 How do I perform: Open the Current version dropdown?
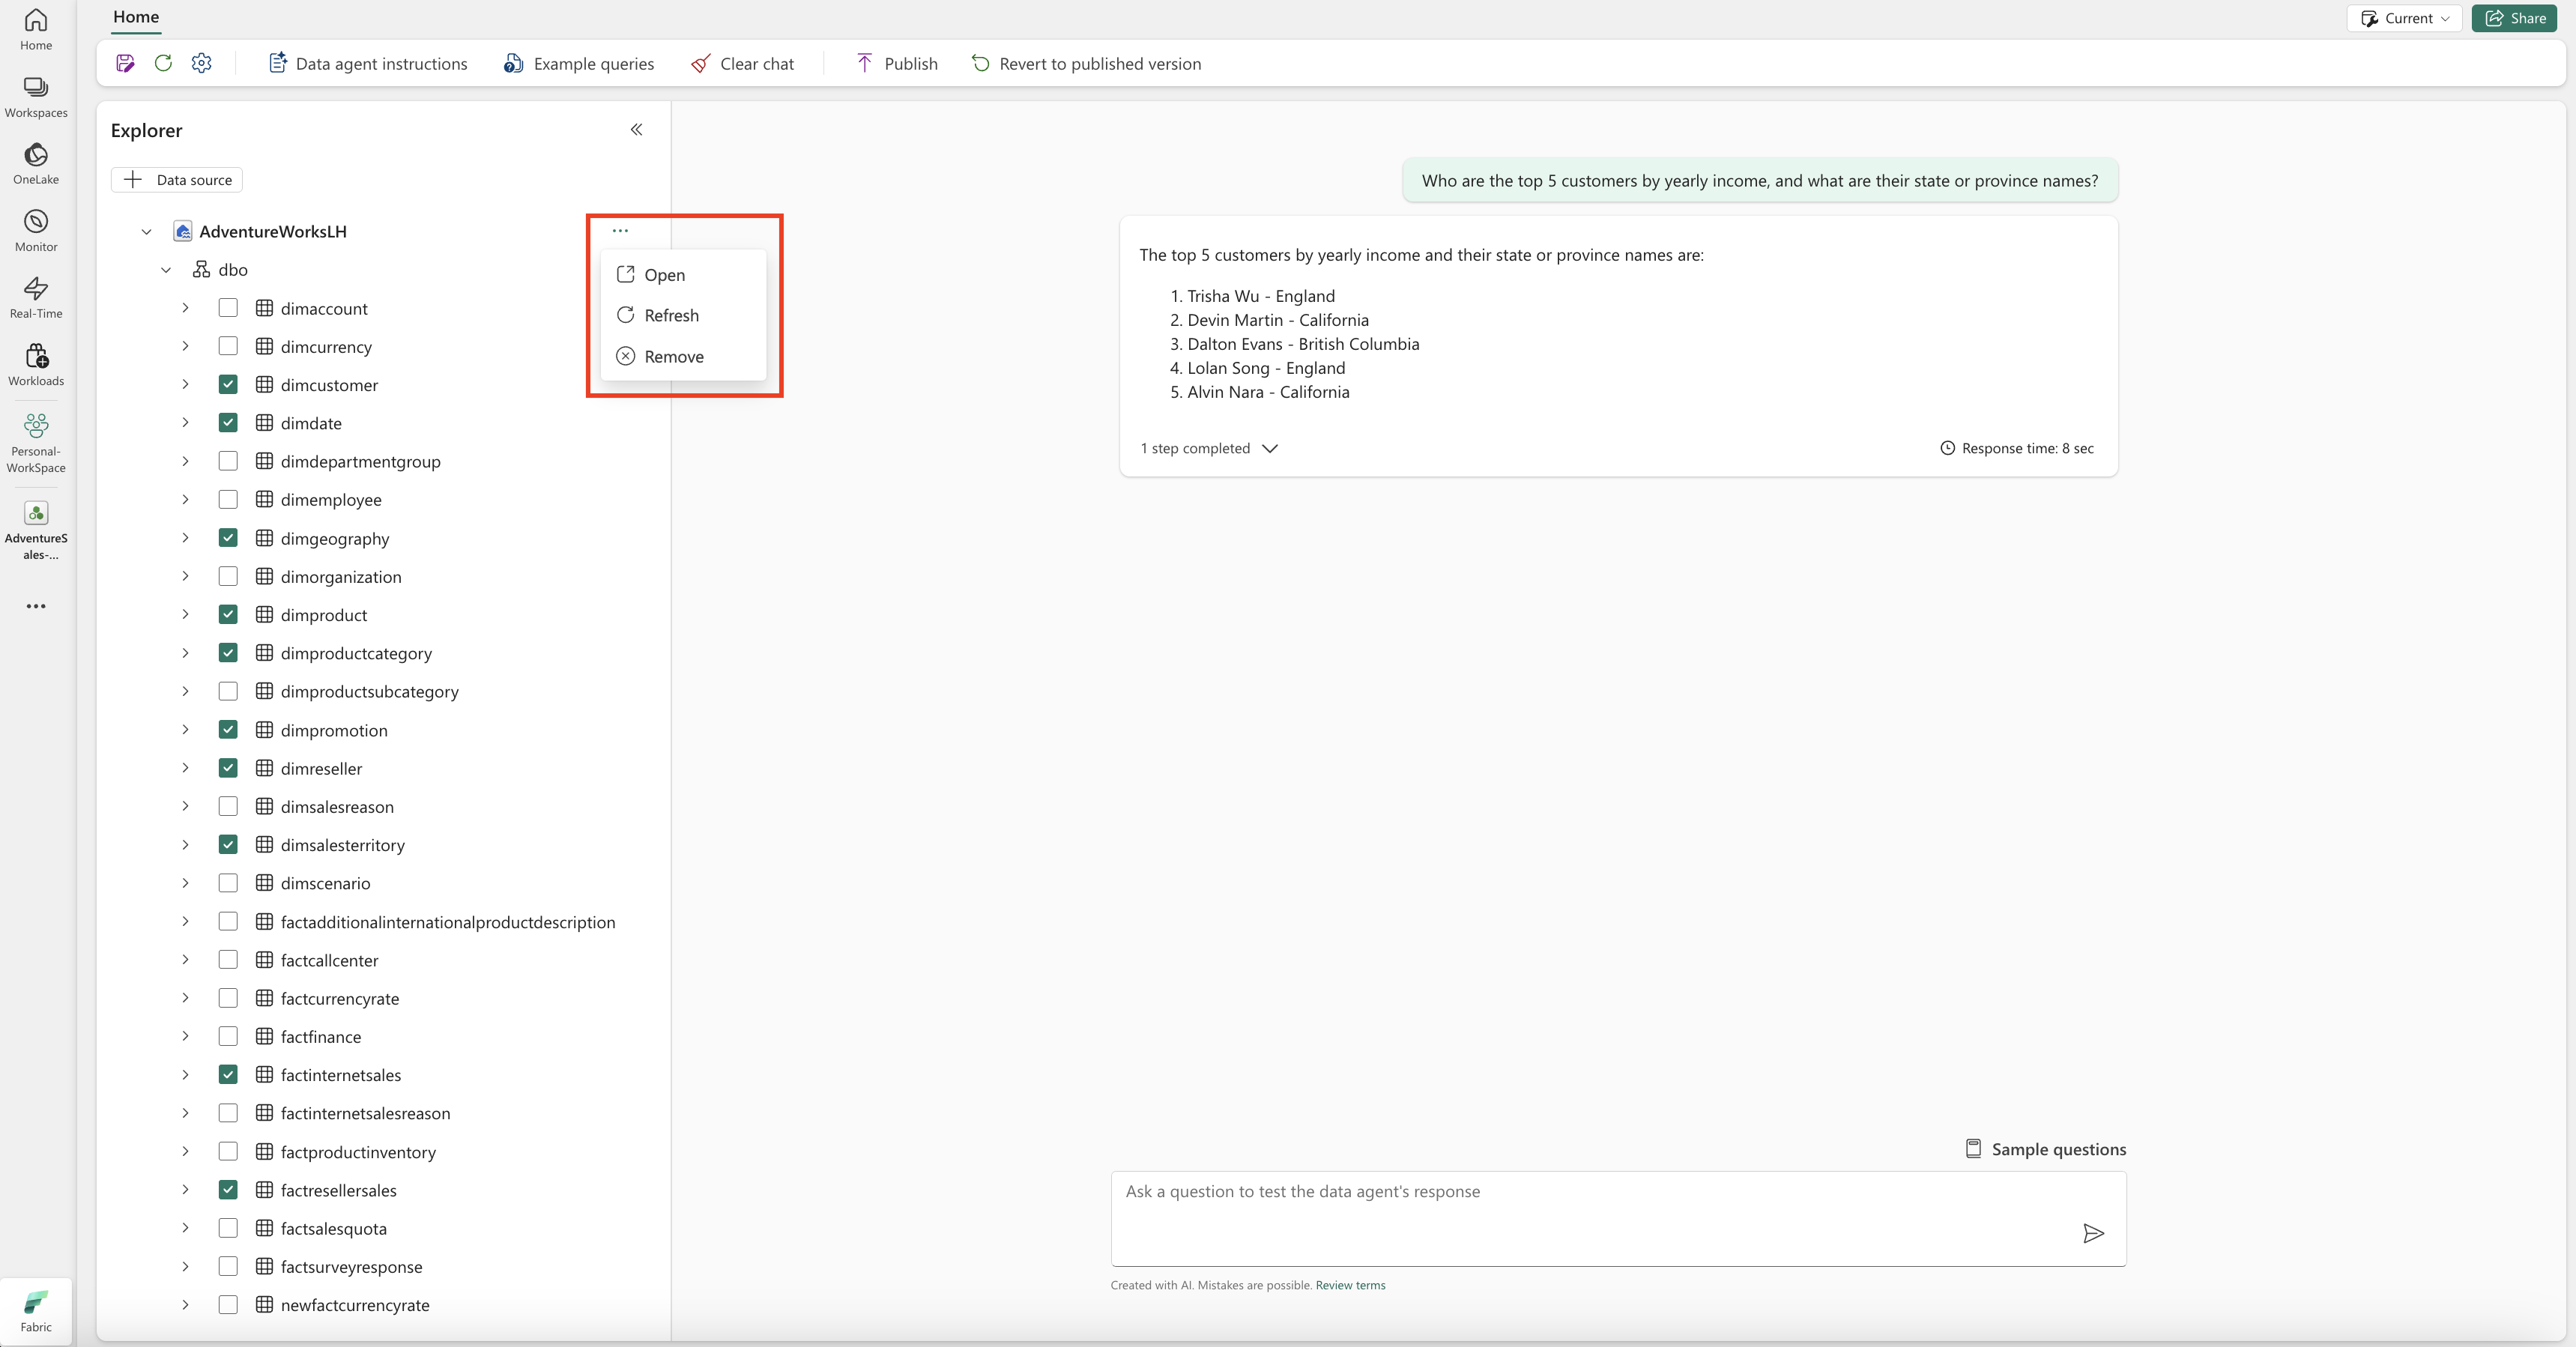(x=2404, y=18)
